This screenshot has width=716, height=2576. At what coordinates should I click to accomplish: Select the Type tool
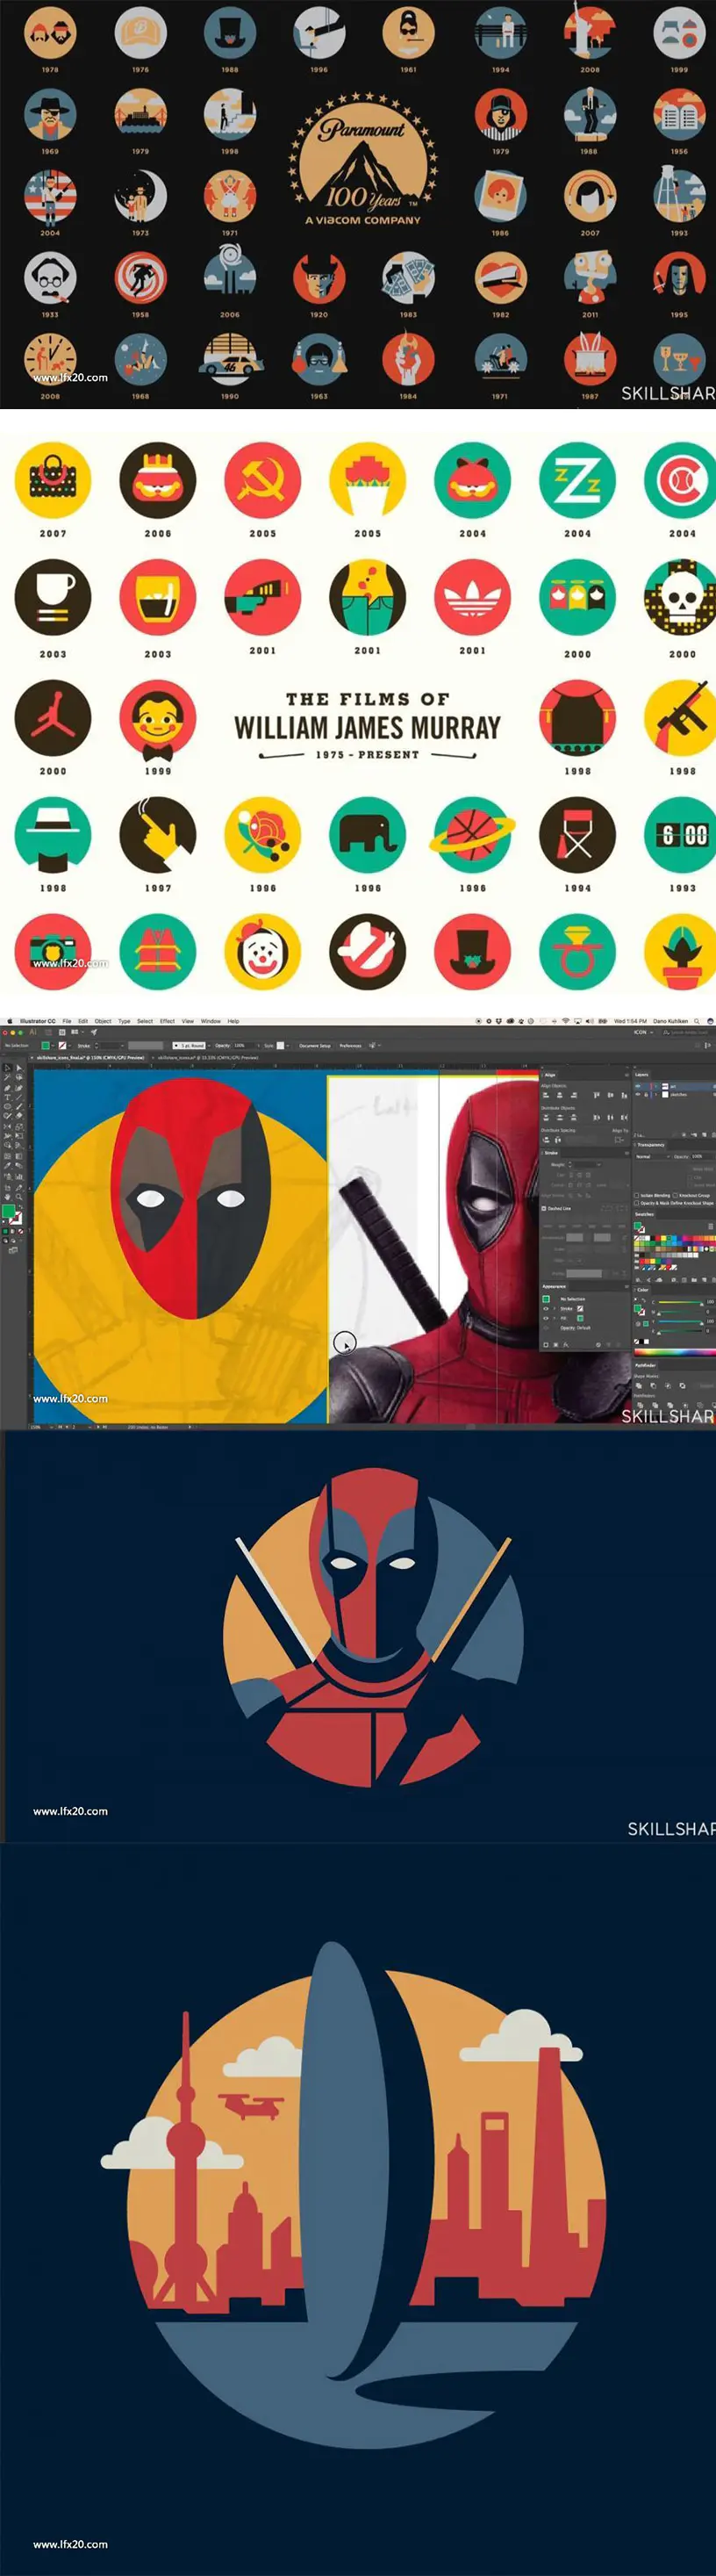click(7, 1097)
